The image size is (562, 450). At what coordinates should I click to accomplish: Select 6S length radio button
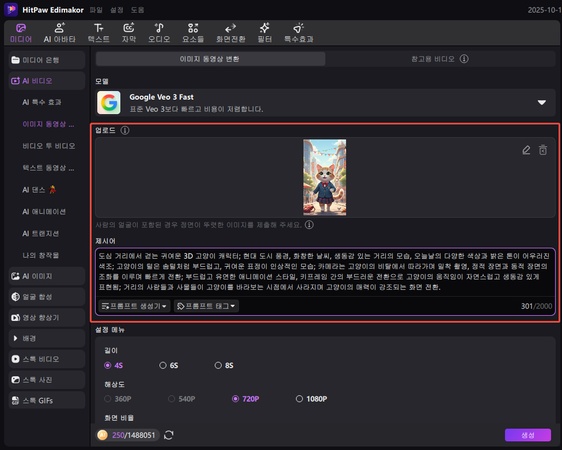tap(163, 365)
